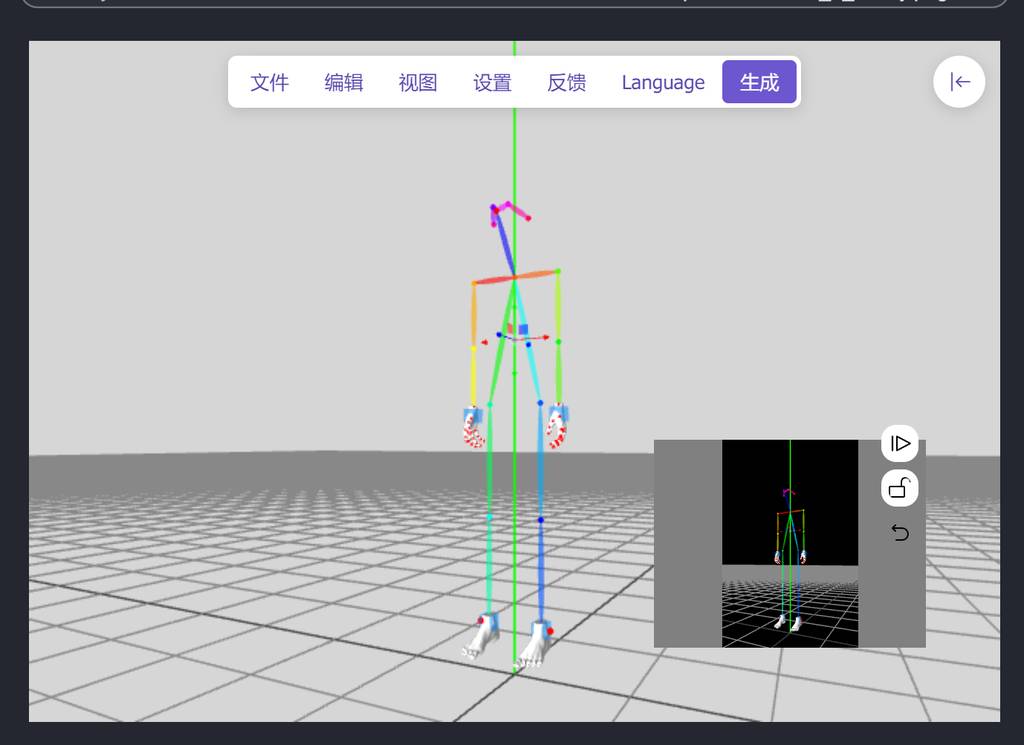Select the hand model on the yellow forearm
This screenshot has height=745, width=1024.
[473, 427]
